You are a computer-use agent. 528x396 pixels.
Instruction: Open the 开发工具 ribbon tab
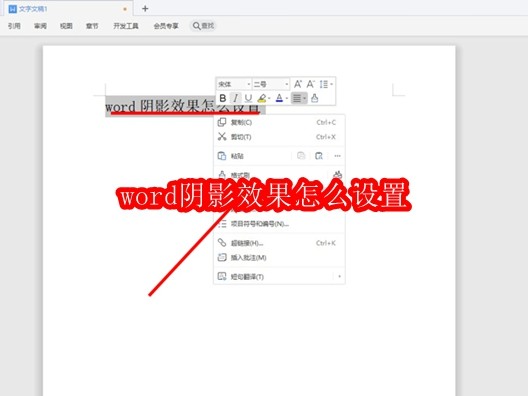126,26
